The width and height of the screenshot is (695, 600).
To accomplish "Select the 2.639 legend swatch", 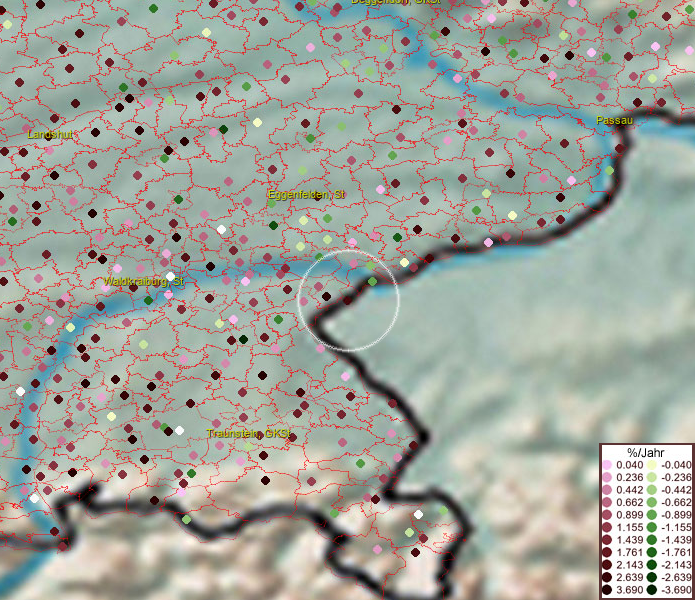I will (x=607, y=577).
